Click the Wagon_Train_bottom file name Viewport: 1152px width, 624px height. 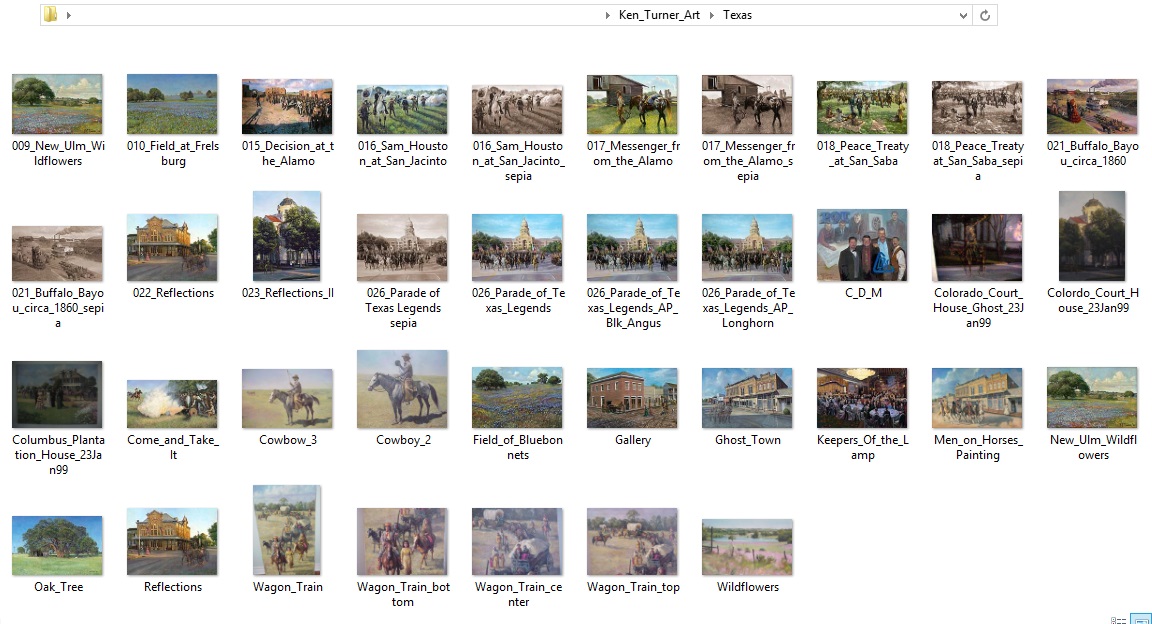(403, 595)
